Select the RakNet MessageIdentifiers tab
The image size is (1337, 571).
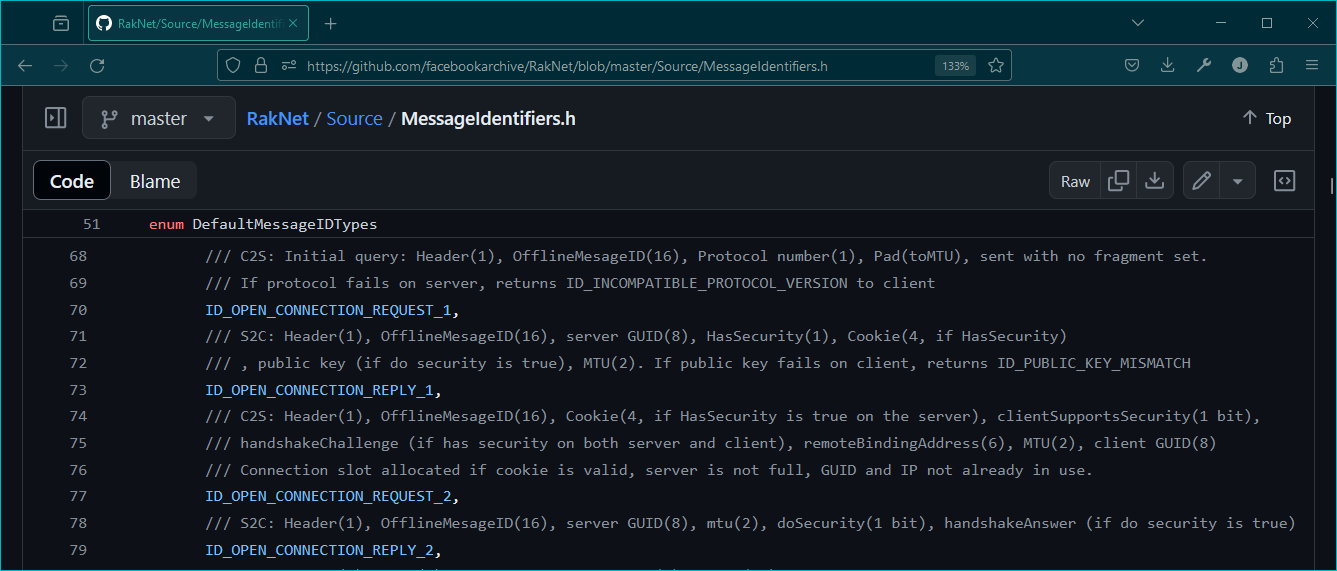188,24
